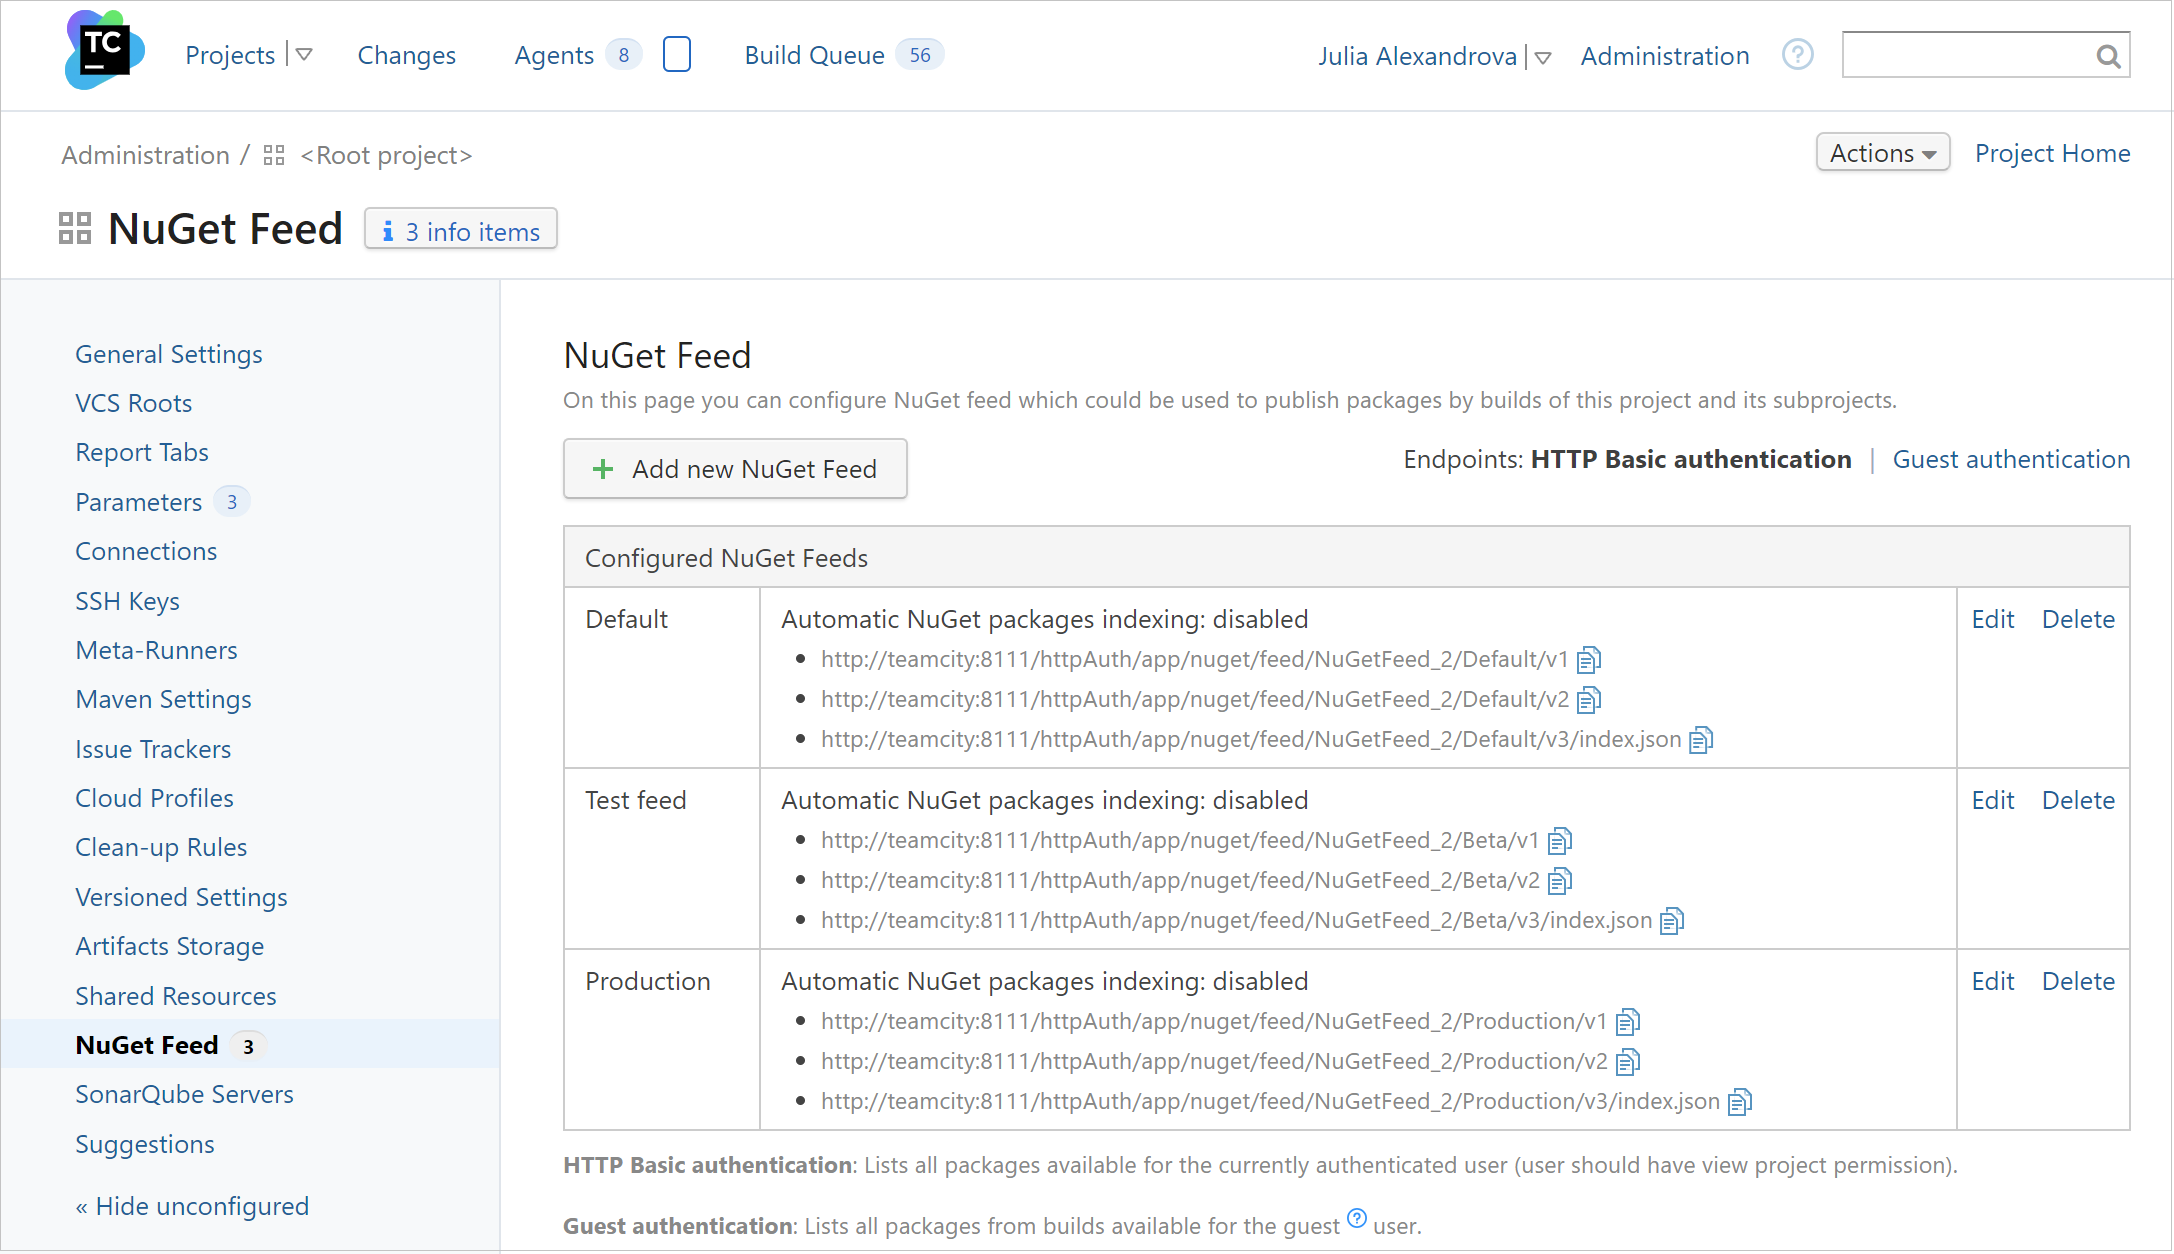
Task: Open the Production/v2 feed URL link
Action: pyautogui.click(x=1215, y=1061)
